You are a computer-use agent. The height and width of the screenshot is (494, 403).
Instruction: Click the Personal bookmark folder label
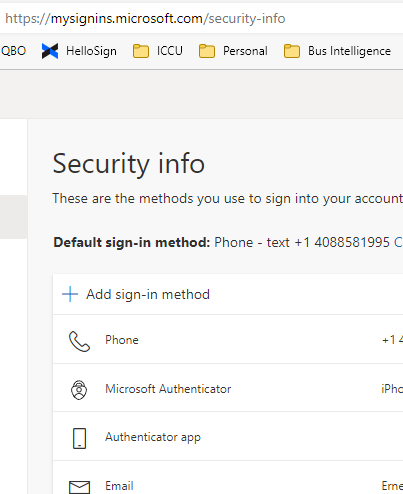(245, 51)
